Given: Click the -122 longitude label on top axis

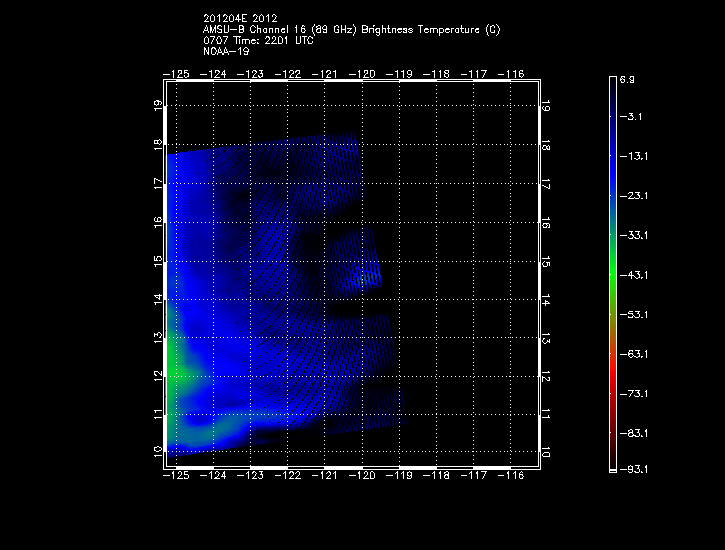Looking at the screenshot, I should click(288, 74).
